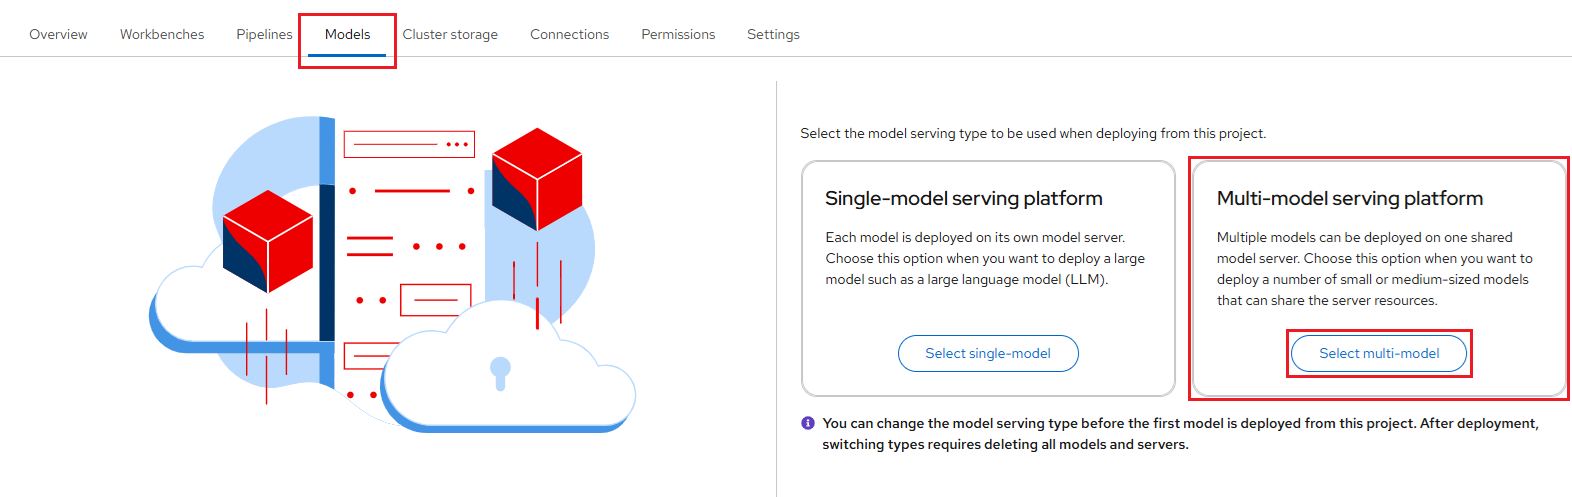Open the Cluster storage tab
This screenshot has width=1572, height=497.
point(450,34)
